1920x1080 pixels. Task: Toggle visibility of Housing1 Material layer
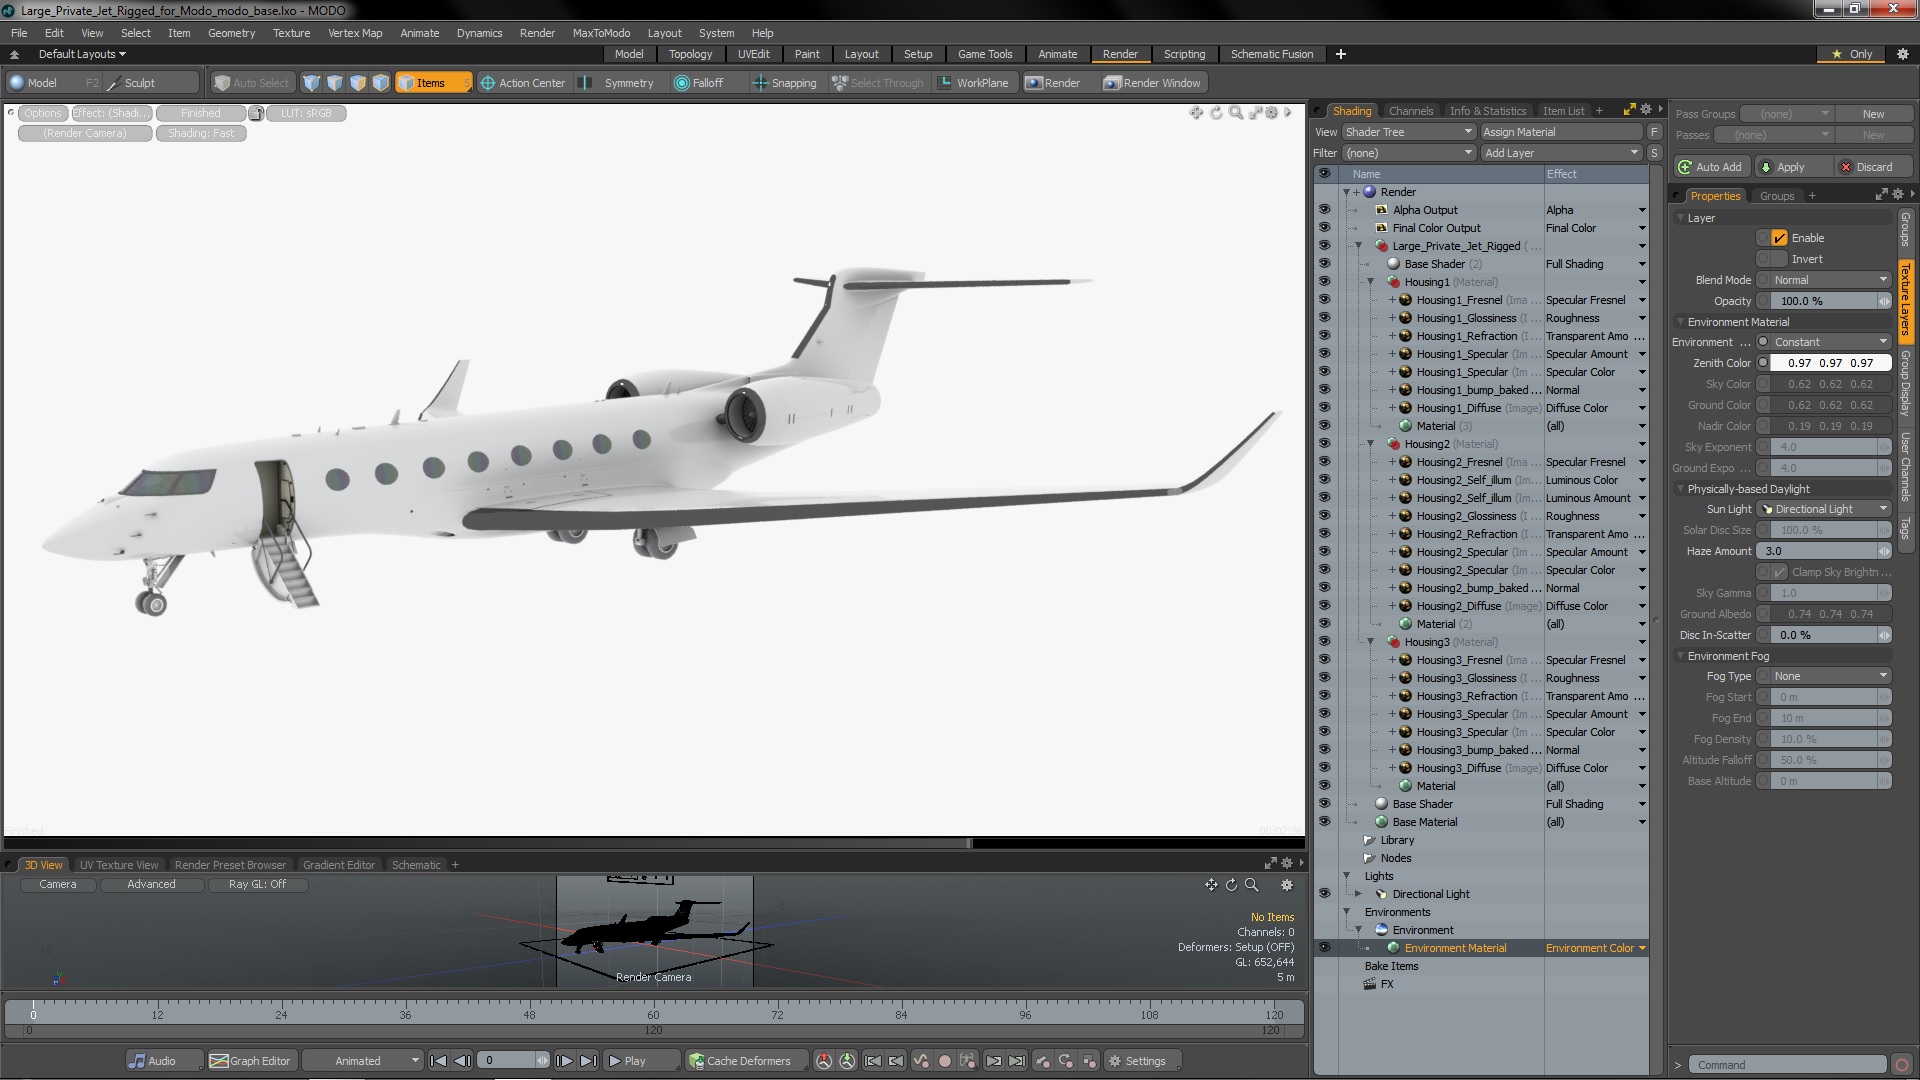[x=1323, y=281]
